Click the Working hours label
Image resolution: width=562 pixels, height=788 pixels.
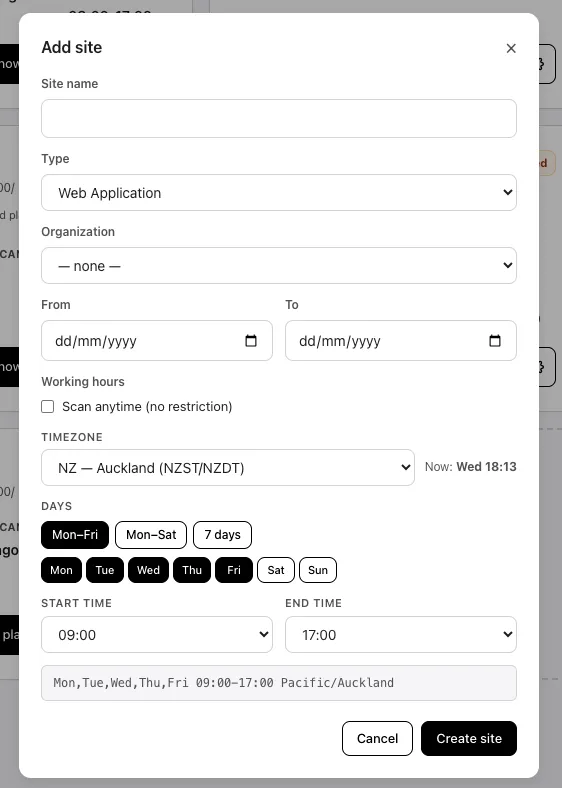pos(83,381)
